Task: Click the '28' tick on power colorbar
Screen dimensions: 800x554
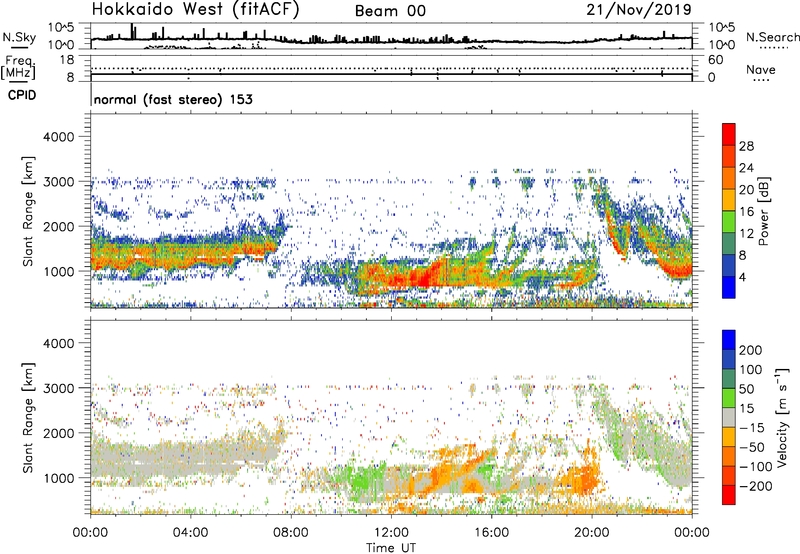Action: coord(746,146)
